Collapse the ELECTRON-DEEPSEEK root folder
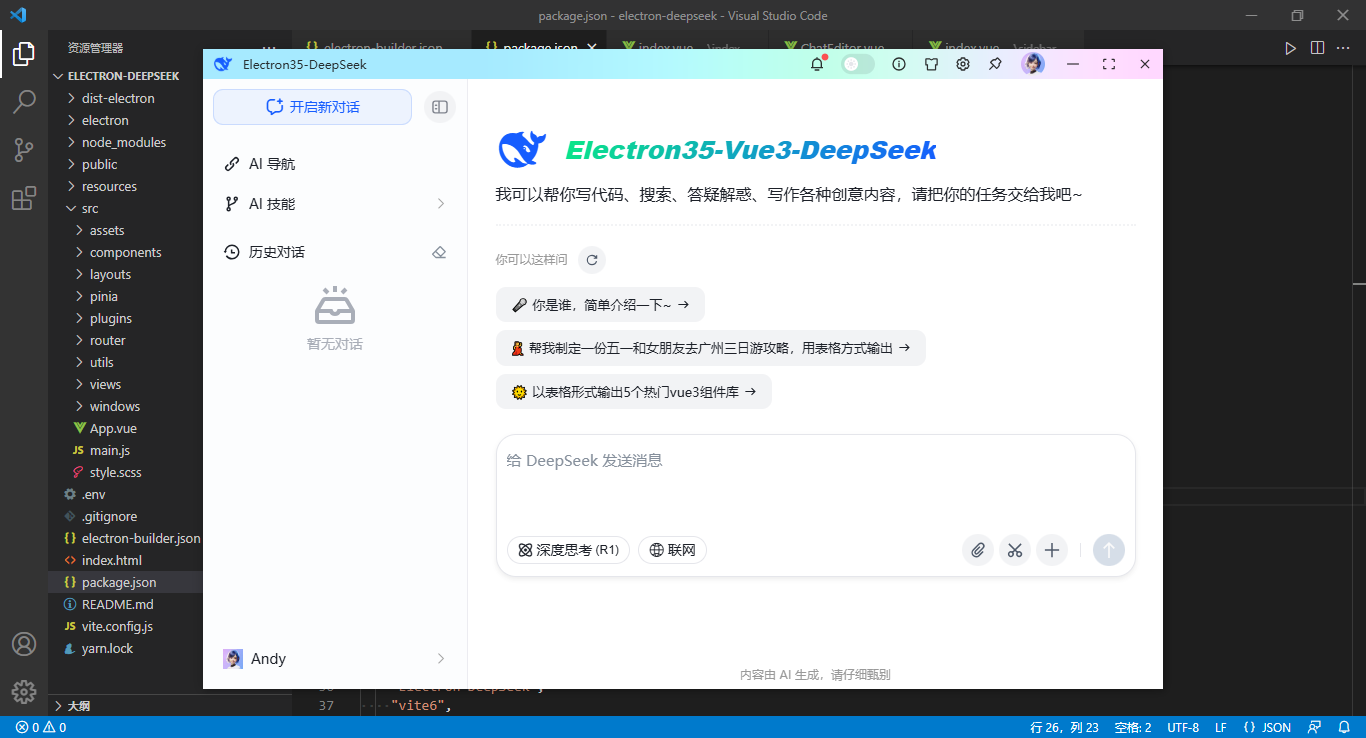 point(126,76)
